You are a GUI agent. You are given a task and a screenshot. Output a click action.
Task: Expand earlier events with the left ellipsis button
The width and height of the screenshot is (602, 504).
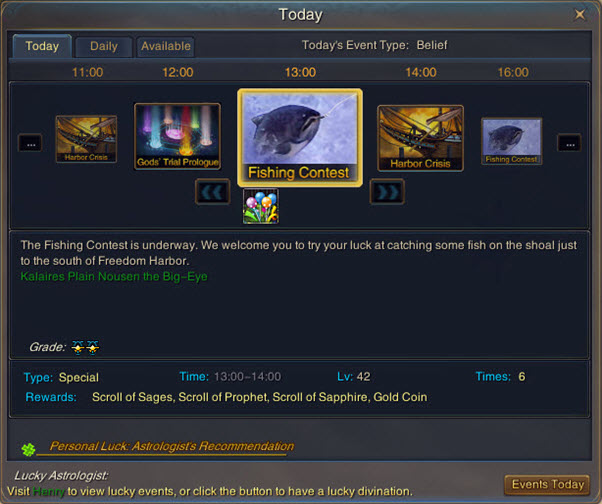30,143
